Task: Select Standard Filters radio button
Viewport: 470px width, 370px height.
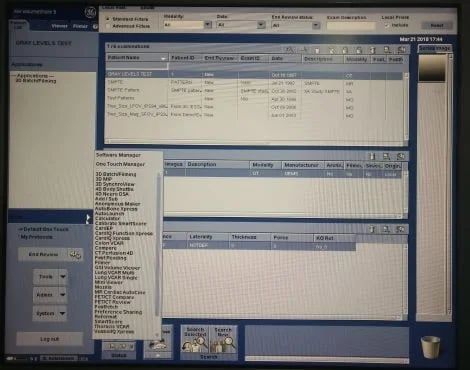Action: (108, 19)
